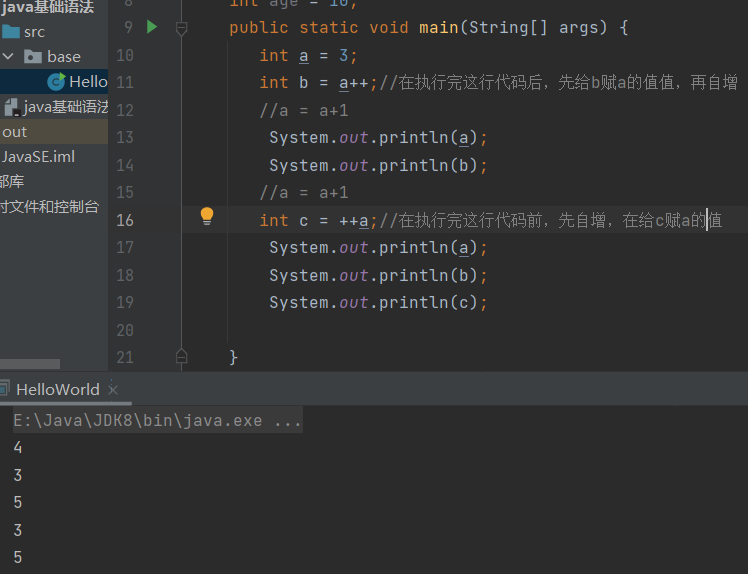Click the HelloWorld tab icon
748x574 pixels.
pos(4,388)
